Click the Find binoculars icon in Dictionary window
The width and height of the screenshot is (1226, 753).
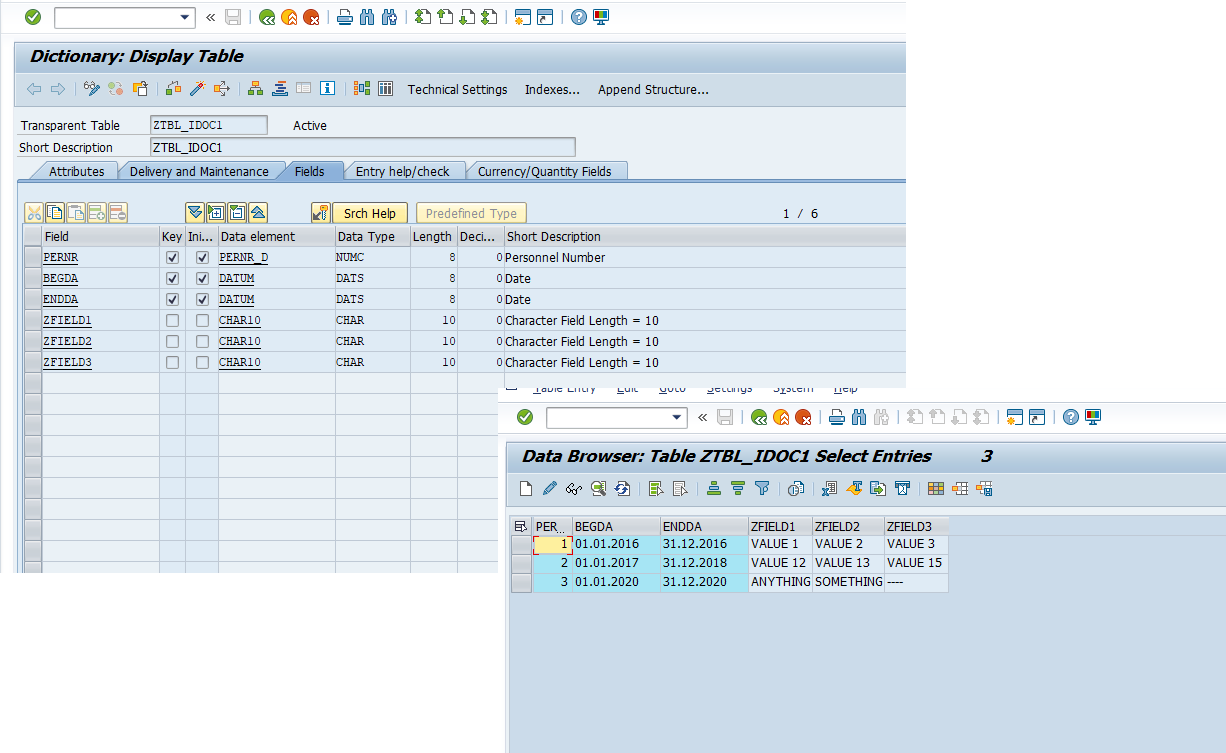[367, 17]
